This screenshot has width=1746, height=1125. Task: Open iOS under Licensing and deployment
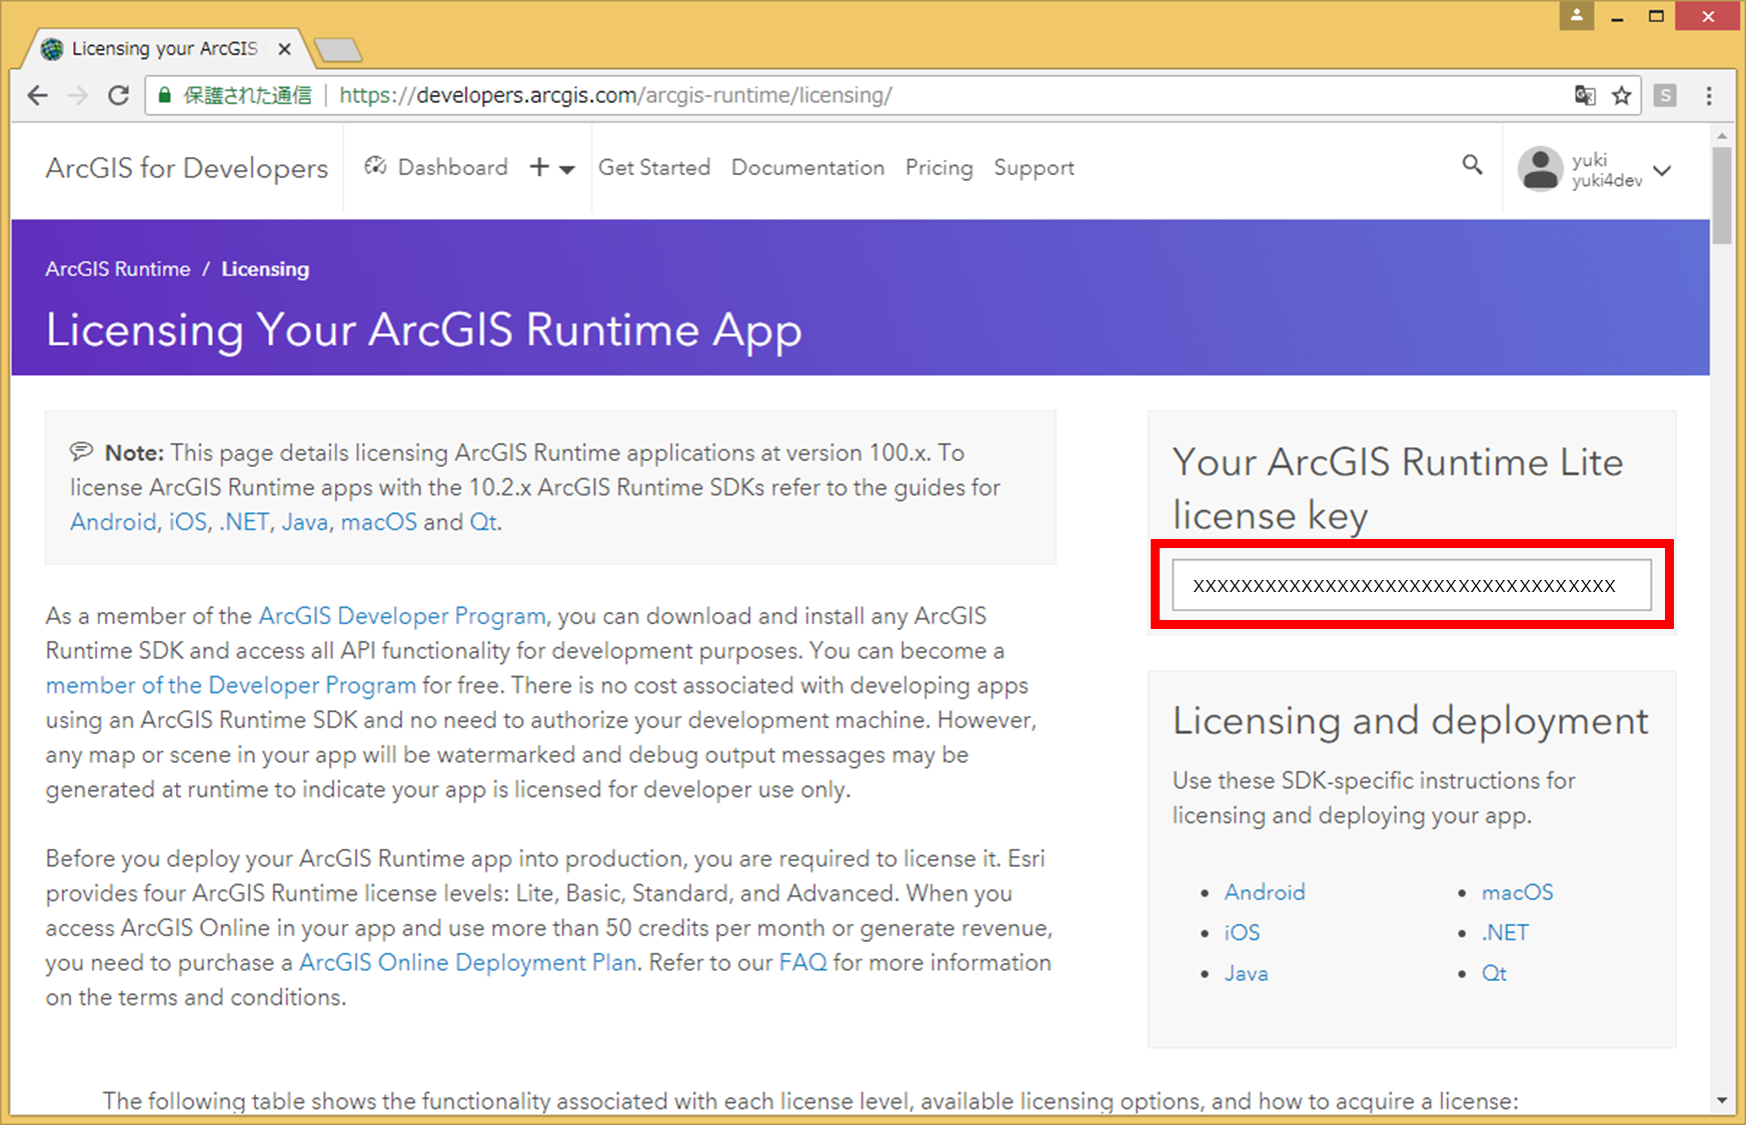pos(1242,932)
